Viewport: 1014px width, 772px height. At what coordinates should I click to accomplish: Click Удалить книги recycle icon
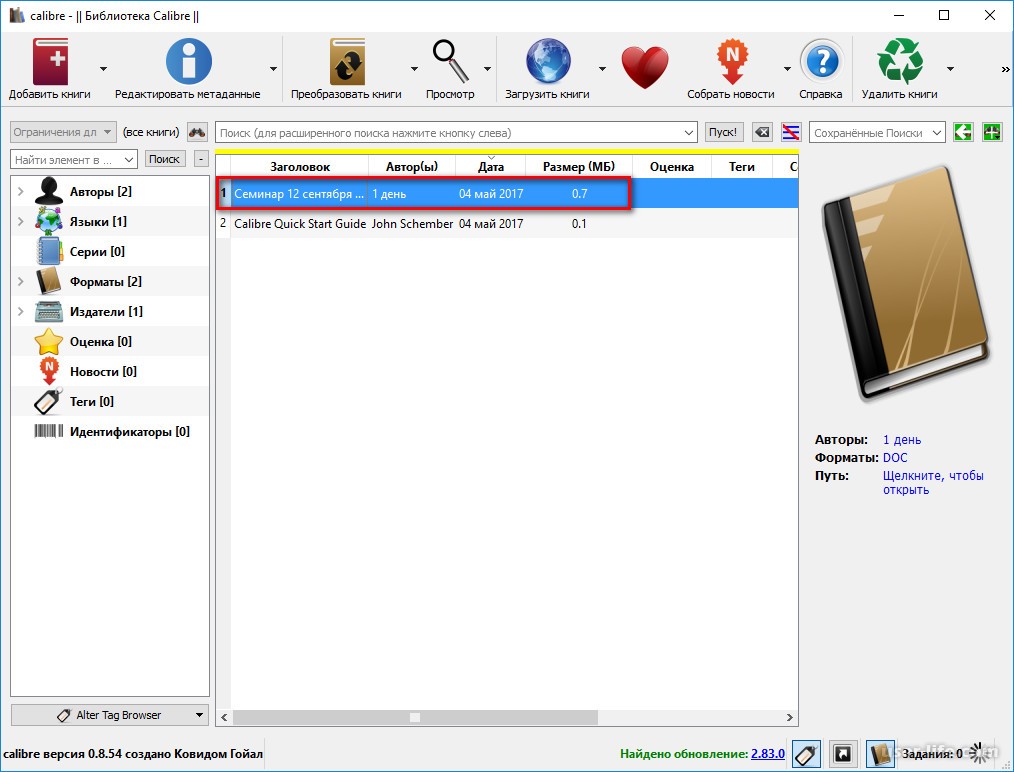click(900, 61)
